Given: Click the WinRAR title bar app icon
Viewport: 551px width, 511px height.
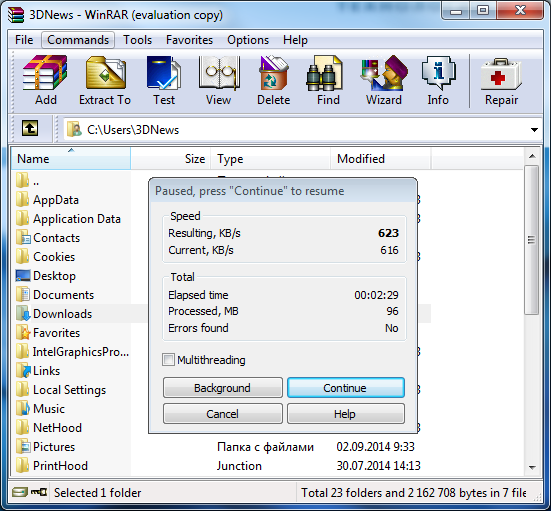Looking at the screenshot, I should 16,15.
